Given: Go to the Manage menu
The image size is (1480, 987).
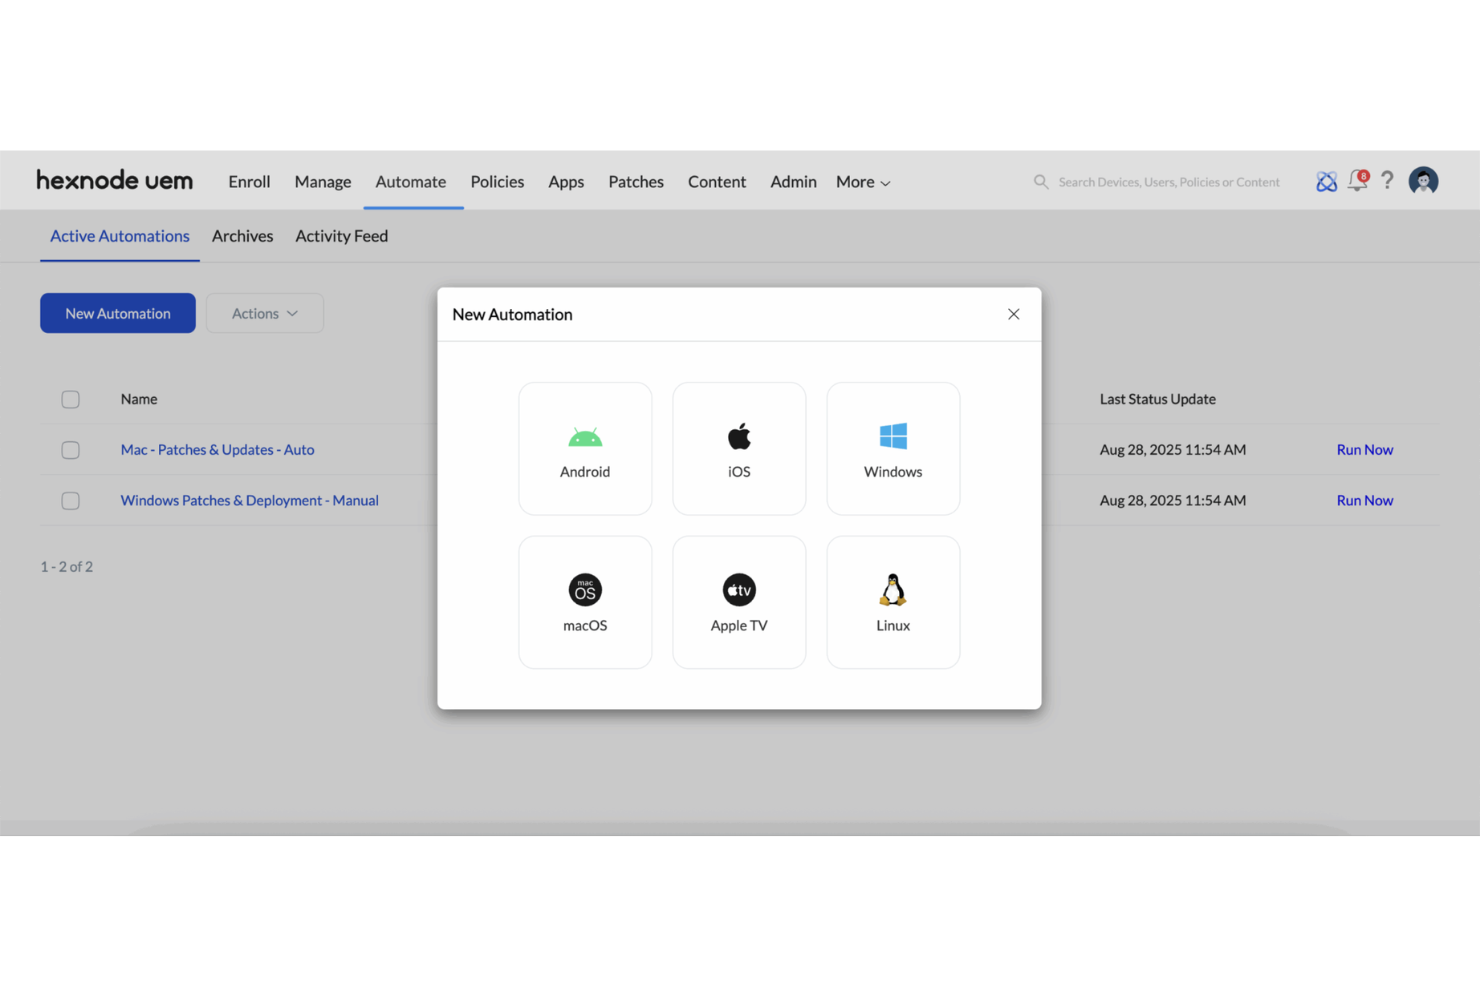Looking at the screenshot, I should point(323,182).
